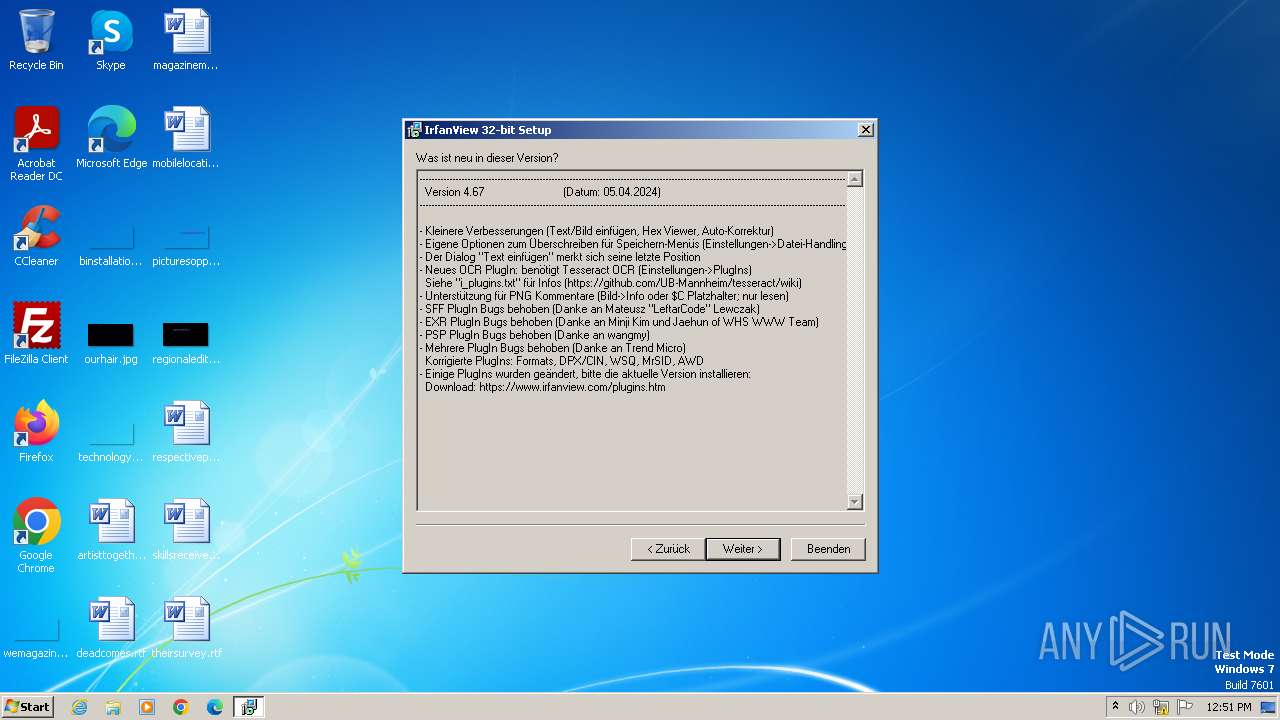Click the 'Korrigierte PlugIns: Formats' line

564,361
